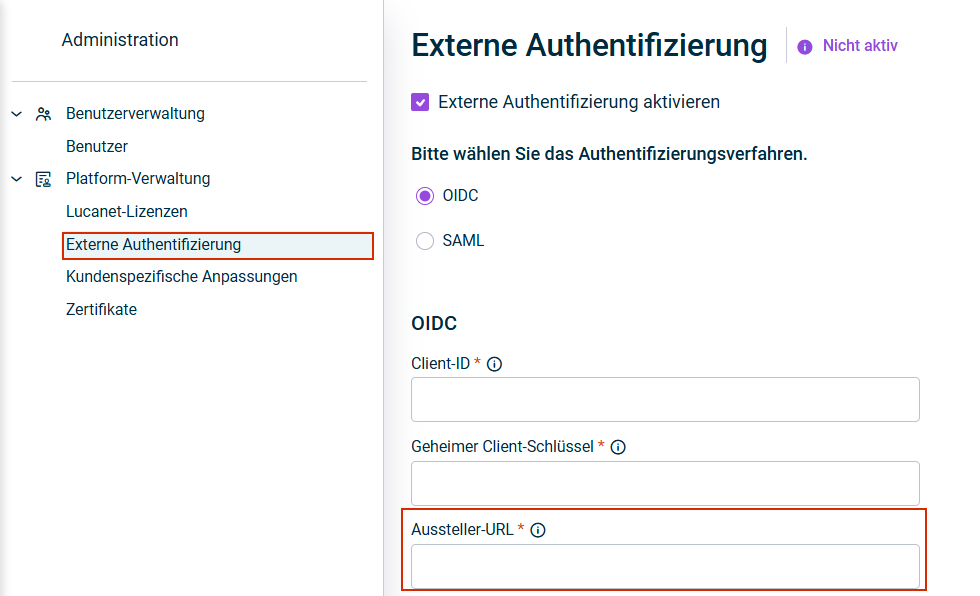Click the Nicht aktiv status label

860,46
